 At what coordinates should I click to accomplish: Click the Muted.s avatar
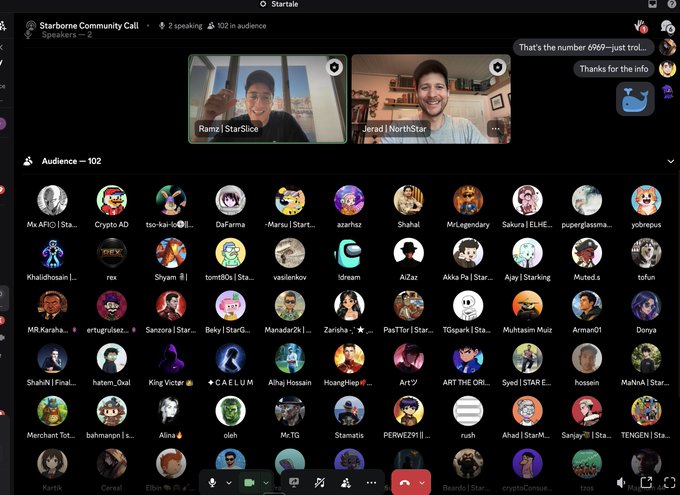coord(587,252)
